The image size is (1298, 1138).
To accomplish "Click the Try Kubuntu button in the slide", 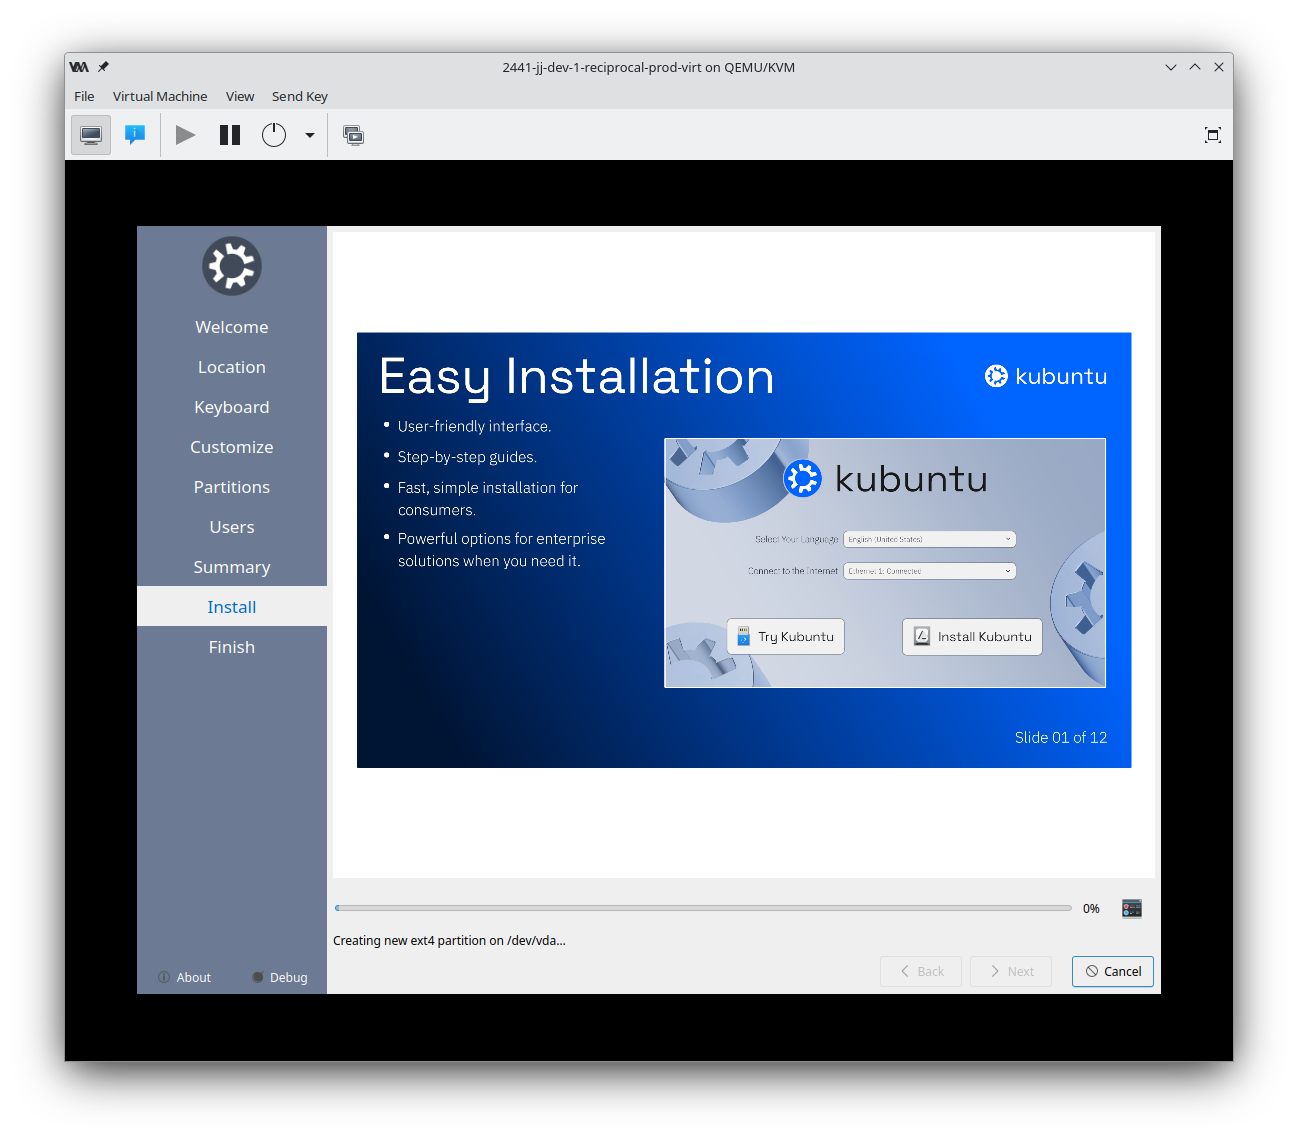I will tap(786, 636).
